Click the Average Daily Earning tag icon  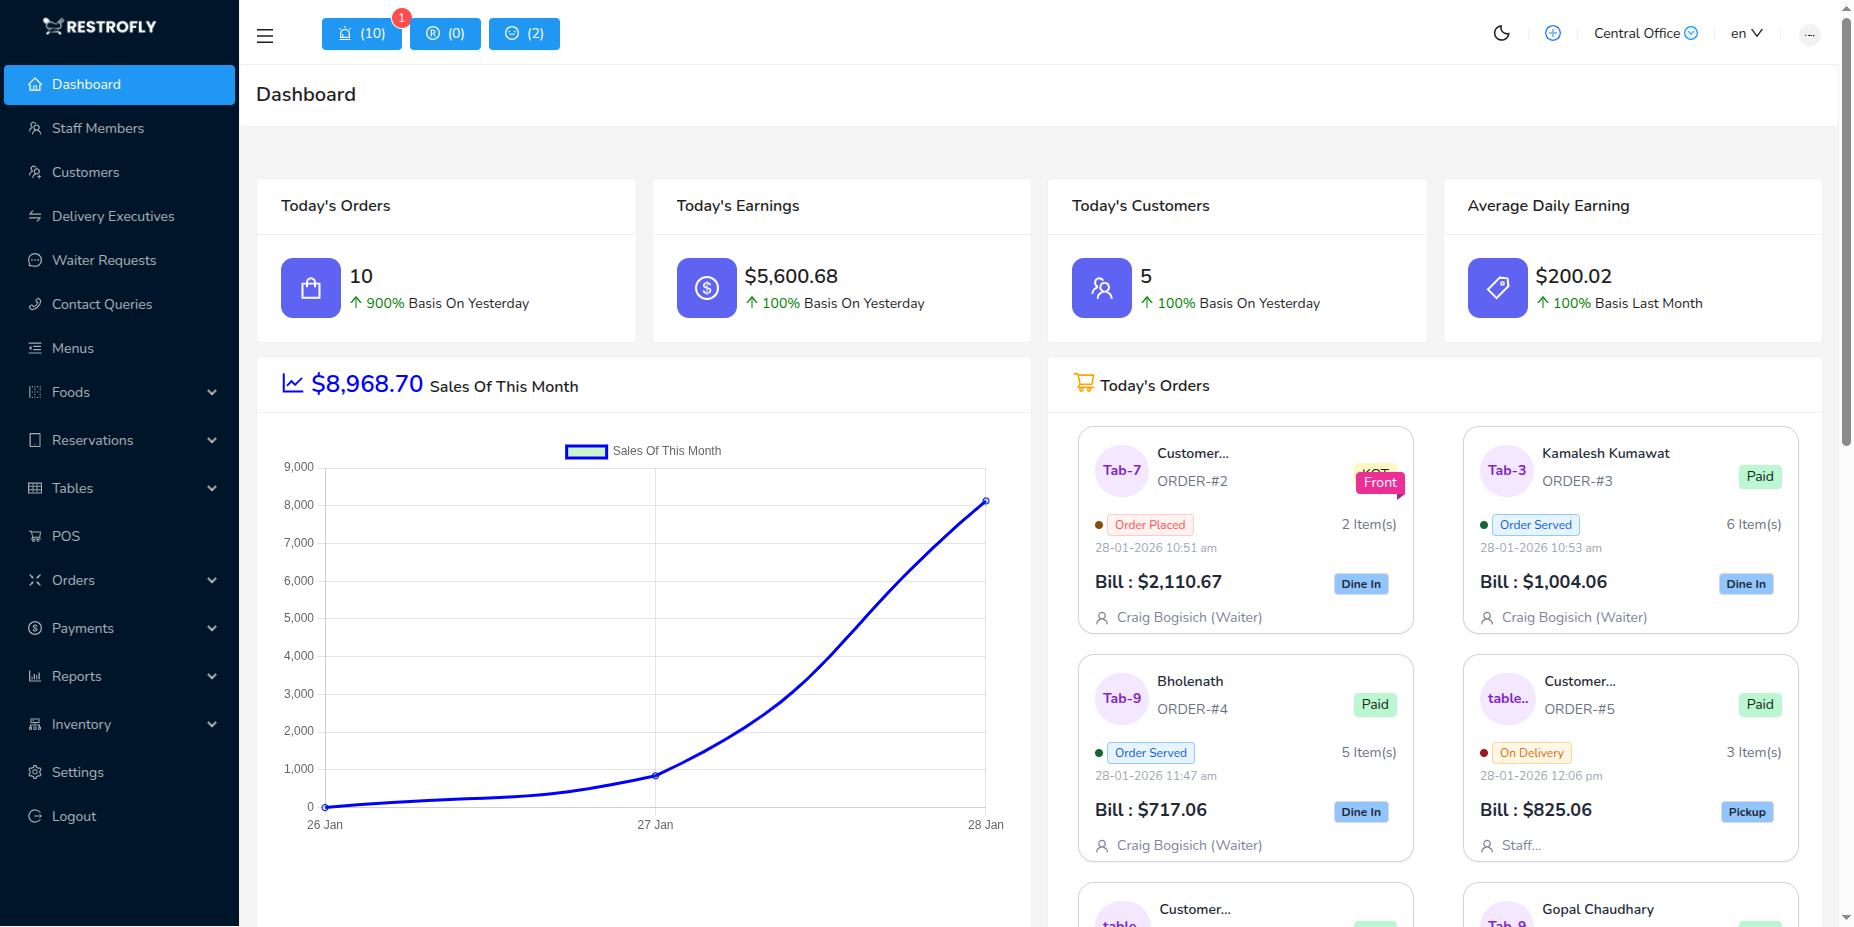(x=1497, y=288)
